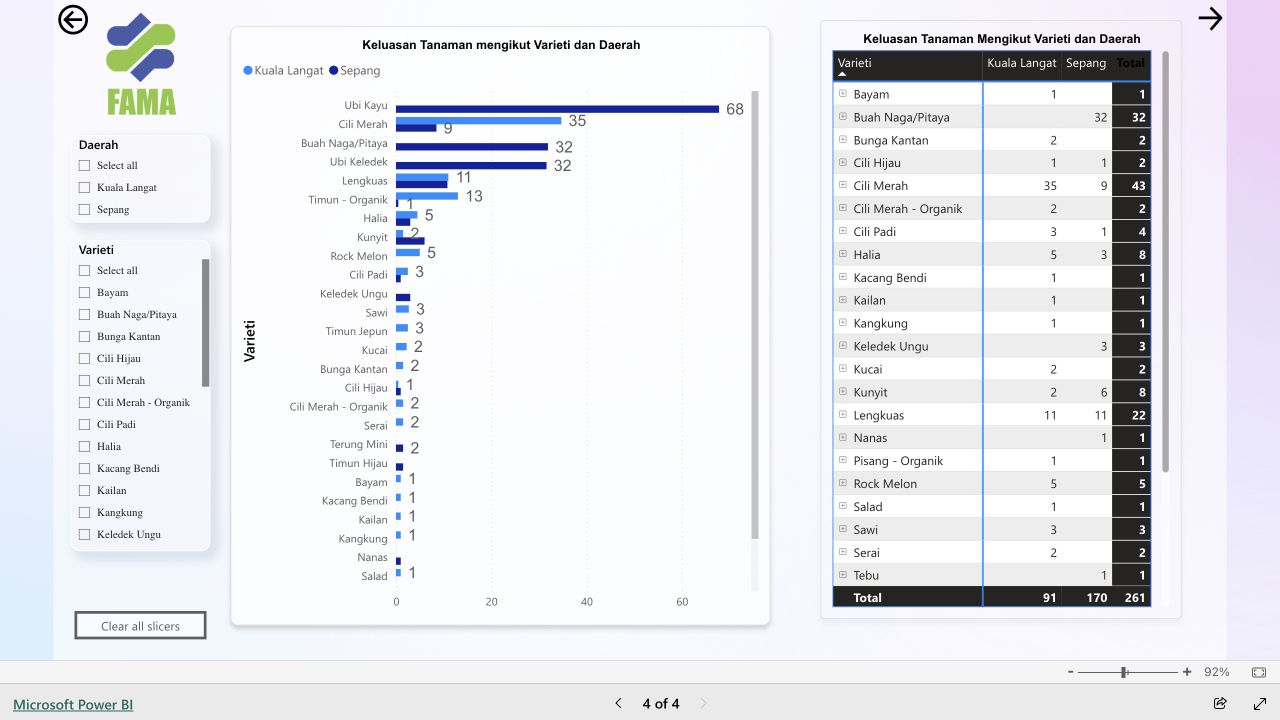The height and width of the screenshot is (720, 1280).
Task: Tick Buah Naga/Pitaya in the Varieti slicer
Action: 85,315
